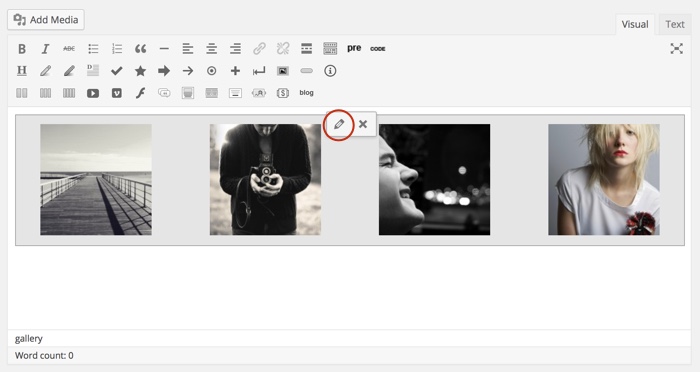
Task: Insert Read More tag
Action: pyautogui.click(x=306, y=49)
